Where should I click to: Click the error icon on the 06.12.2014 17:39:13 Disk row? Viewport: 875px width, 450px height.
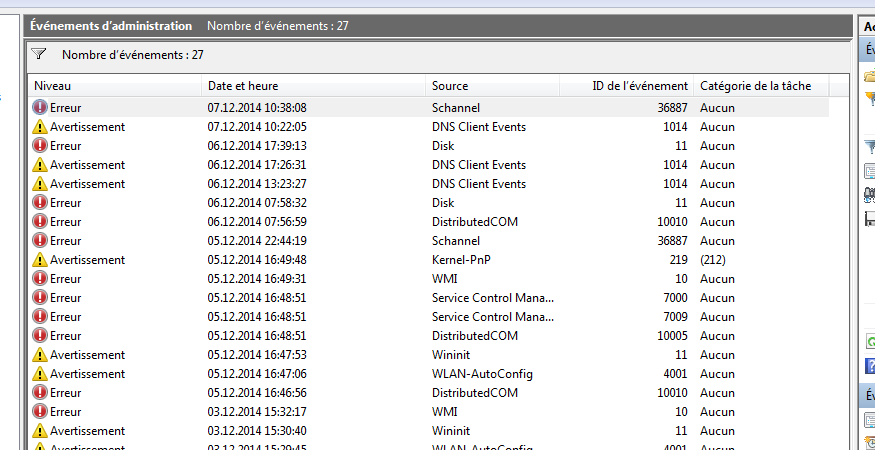click(40, 146)
